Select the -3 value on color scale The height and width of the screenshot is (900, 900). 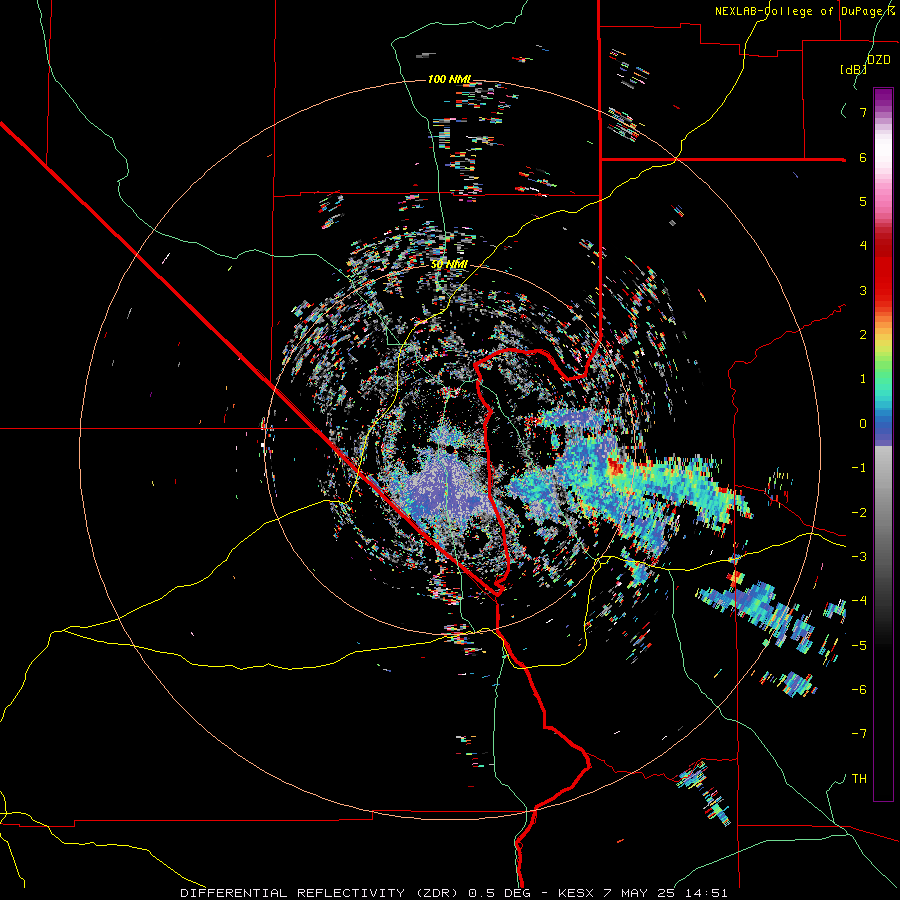859,557
